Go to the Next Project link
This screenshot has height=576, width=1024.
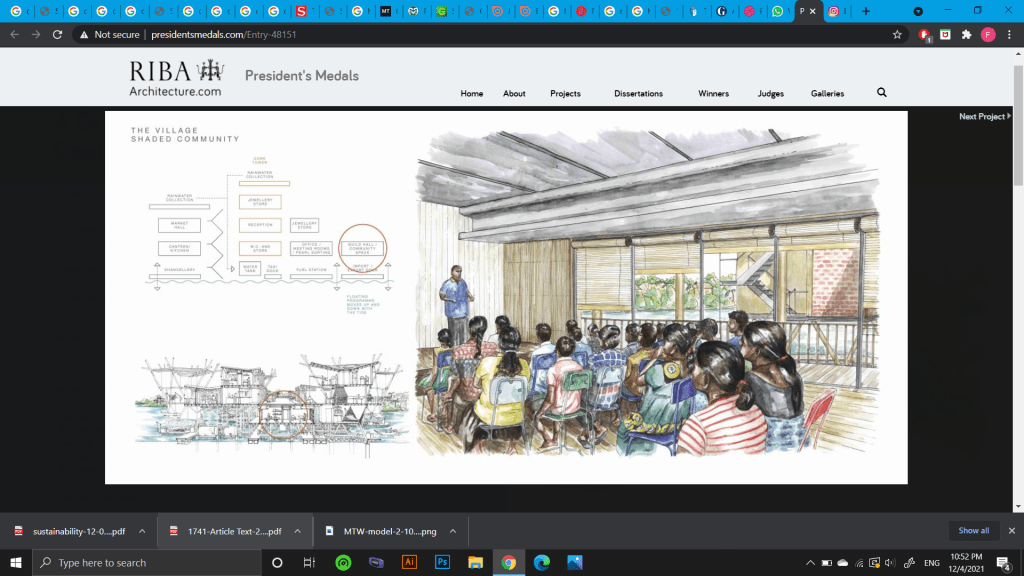tap(983, 117)
